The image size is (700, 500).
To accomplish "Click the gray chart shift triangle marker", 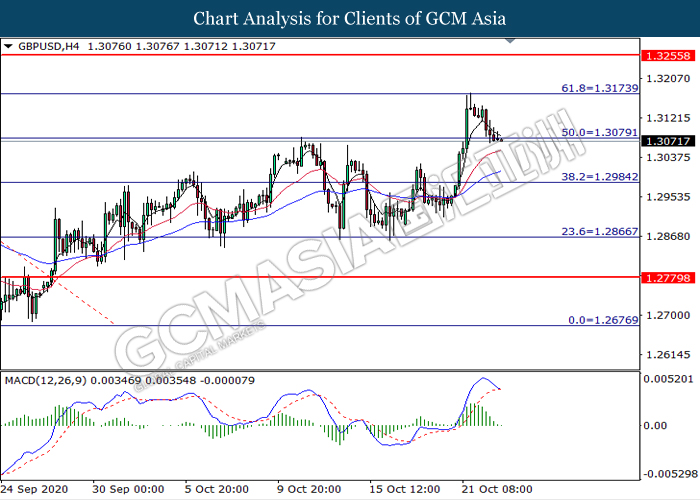I will pyautogui.click(x=511, y=43).
